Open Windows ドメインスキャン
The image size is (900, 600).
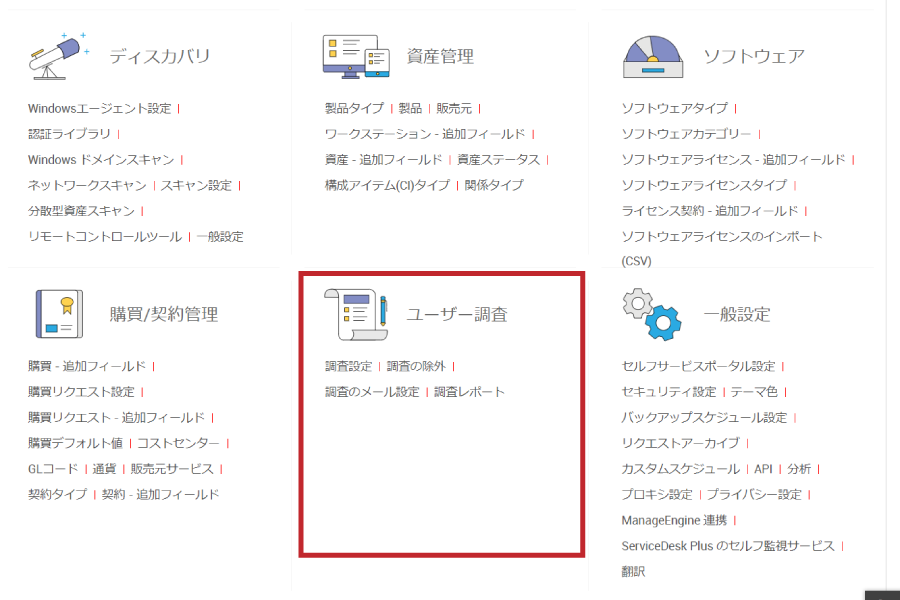click(x=101, y=160)
